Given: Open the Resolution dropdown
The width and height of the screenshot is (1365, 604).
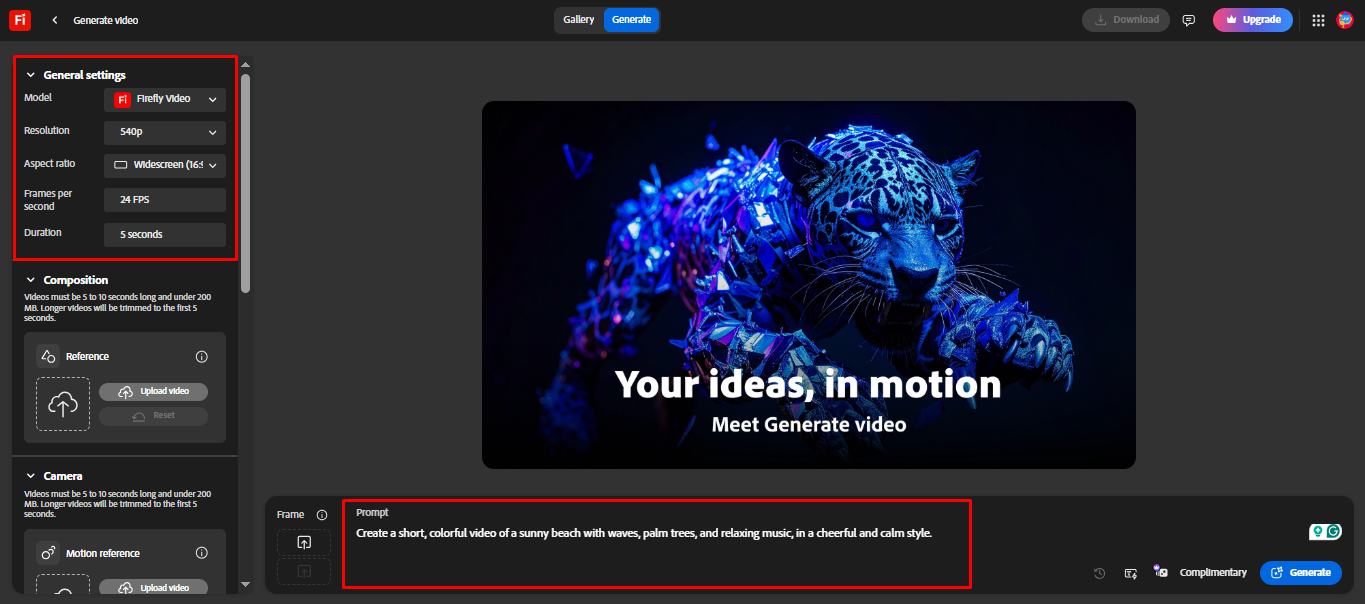Looking at the screenshot, I should point(164,132).
